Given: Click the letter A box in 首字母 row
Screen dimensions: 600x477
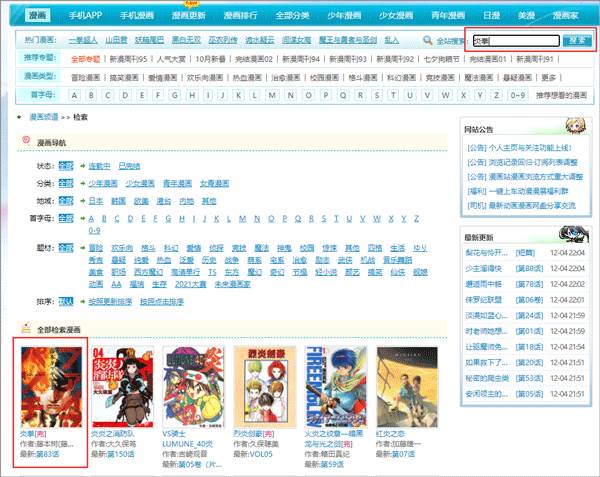Looking at the screenshot, I should [x=66, y=96].
